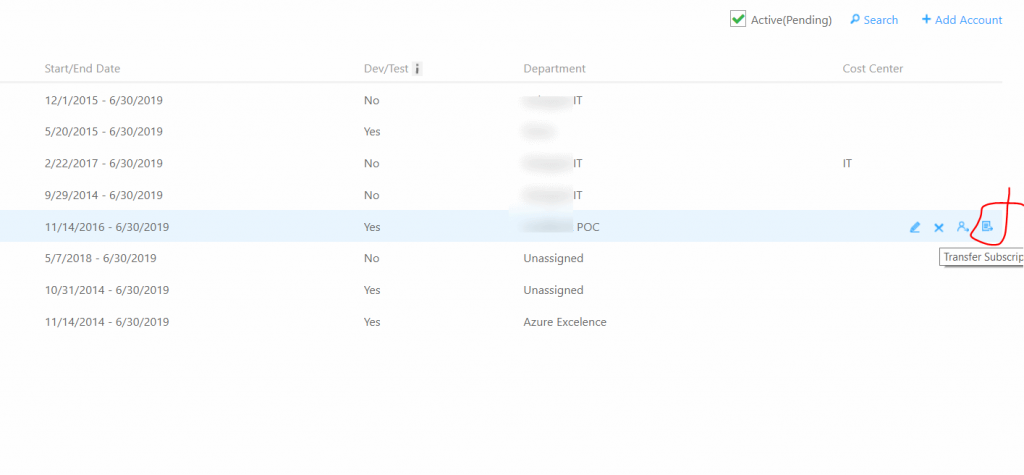Click the pencil edit icon in the POC row
1024x475 pixels.
[914, 228]
